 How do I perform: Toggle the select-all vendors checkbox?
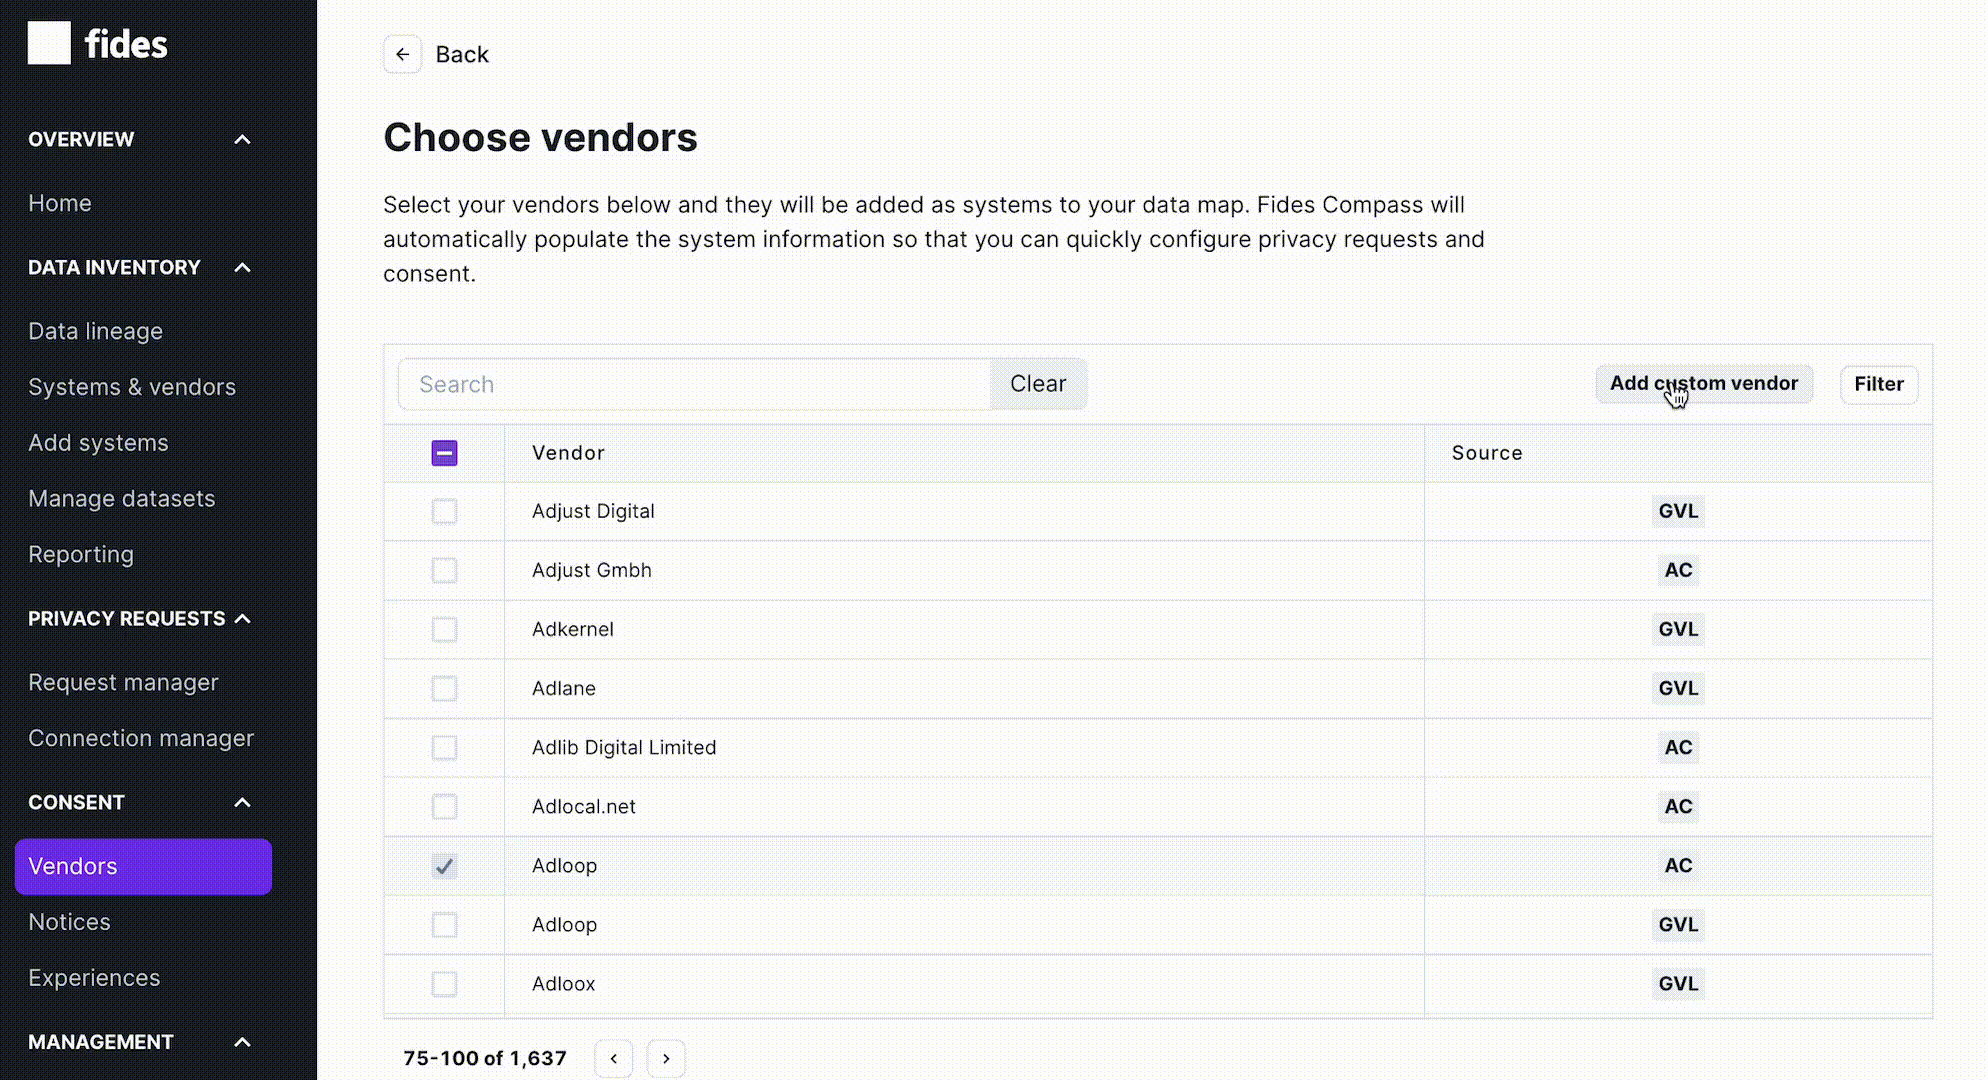pyautogui.click(x=444, y=453)
